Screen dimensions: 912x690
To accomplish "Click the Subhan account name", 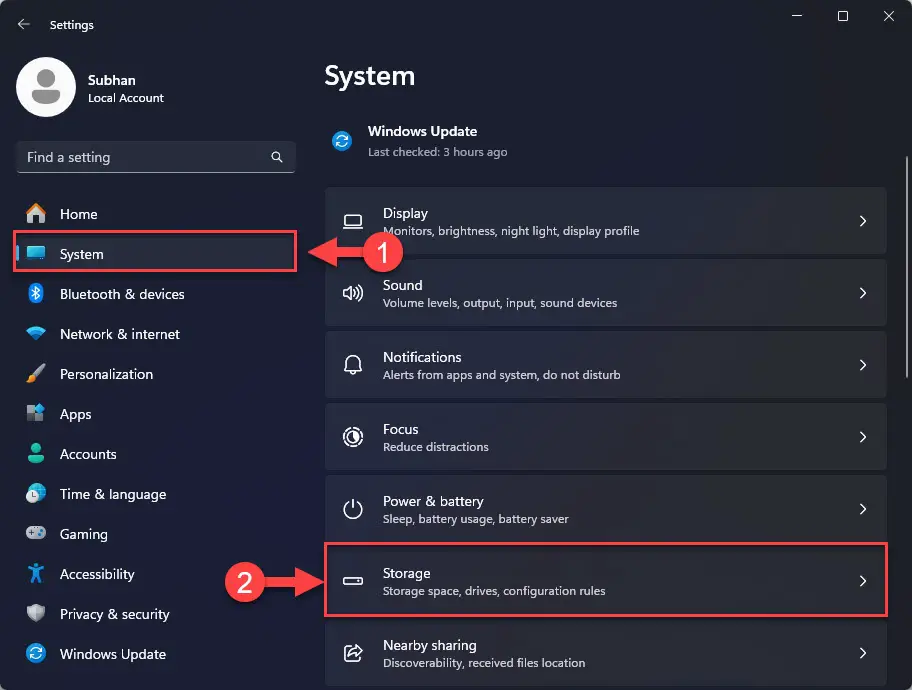I will click(x=111, y=80).
